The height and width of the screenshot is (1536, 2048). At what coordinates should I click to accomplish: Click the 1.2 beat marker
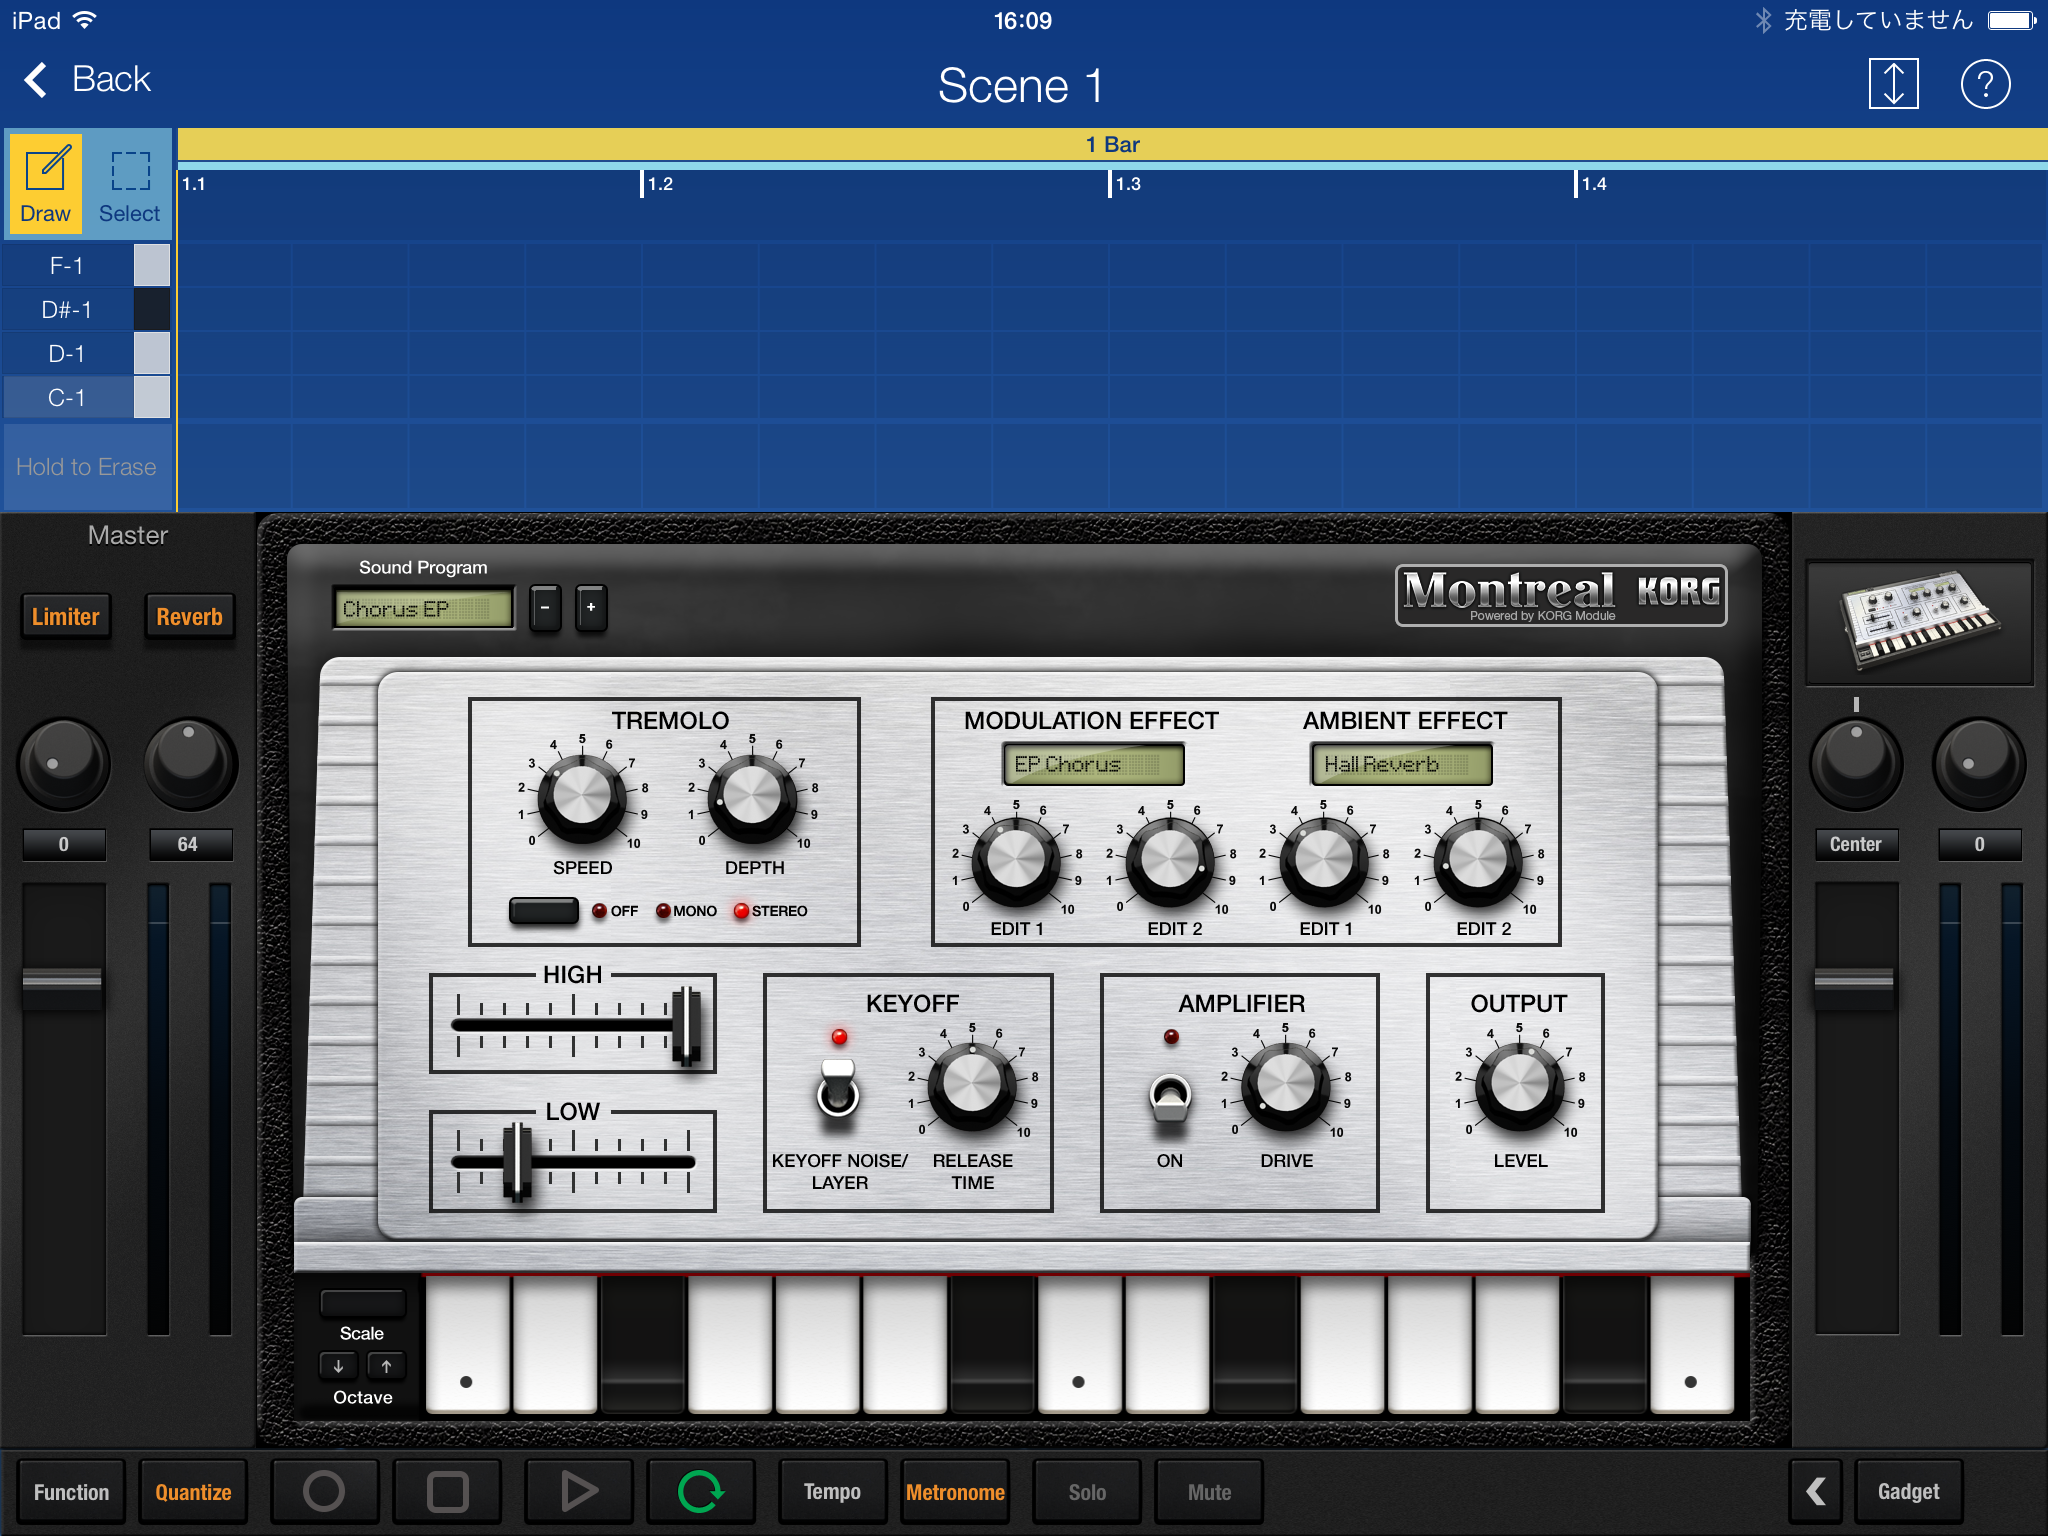click(658, 184)
